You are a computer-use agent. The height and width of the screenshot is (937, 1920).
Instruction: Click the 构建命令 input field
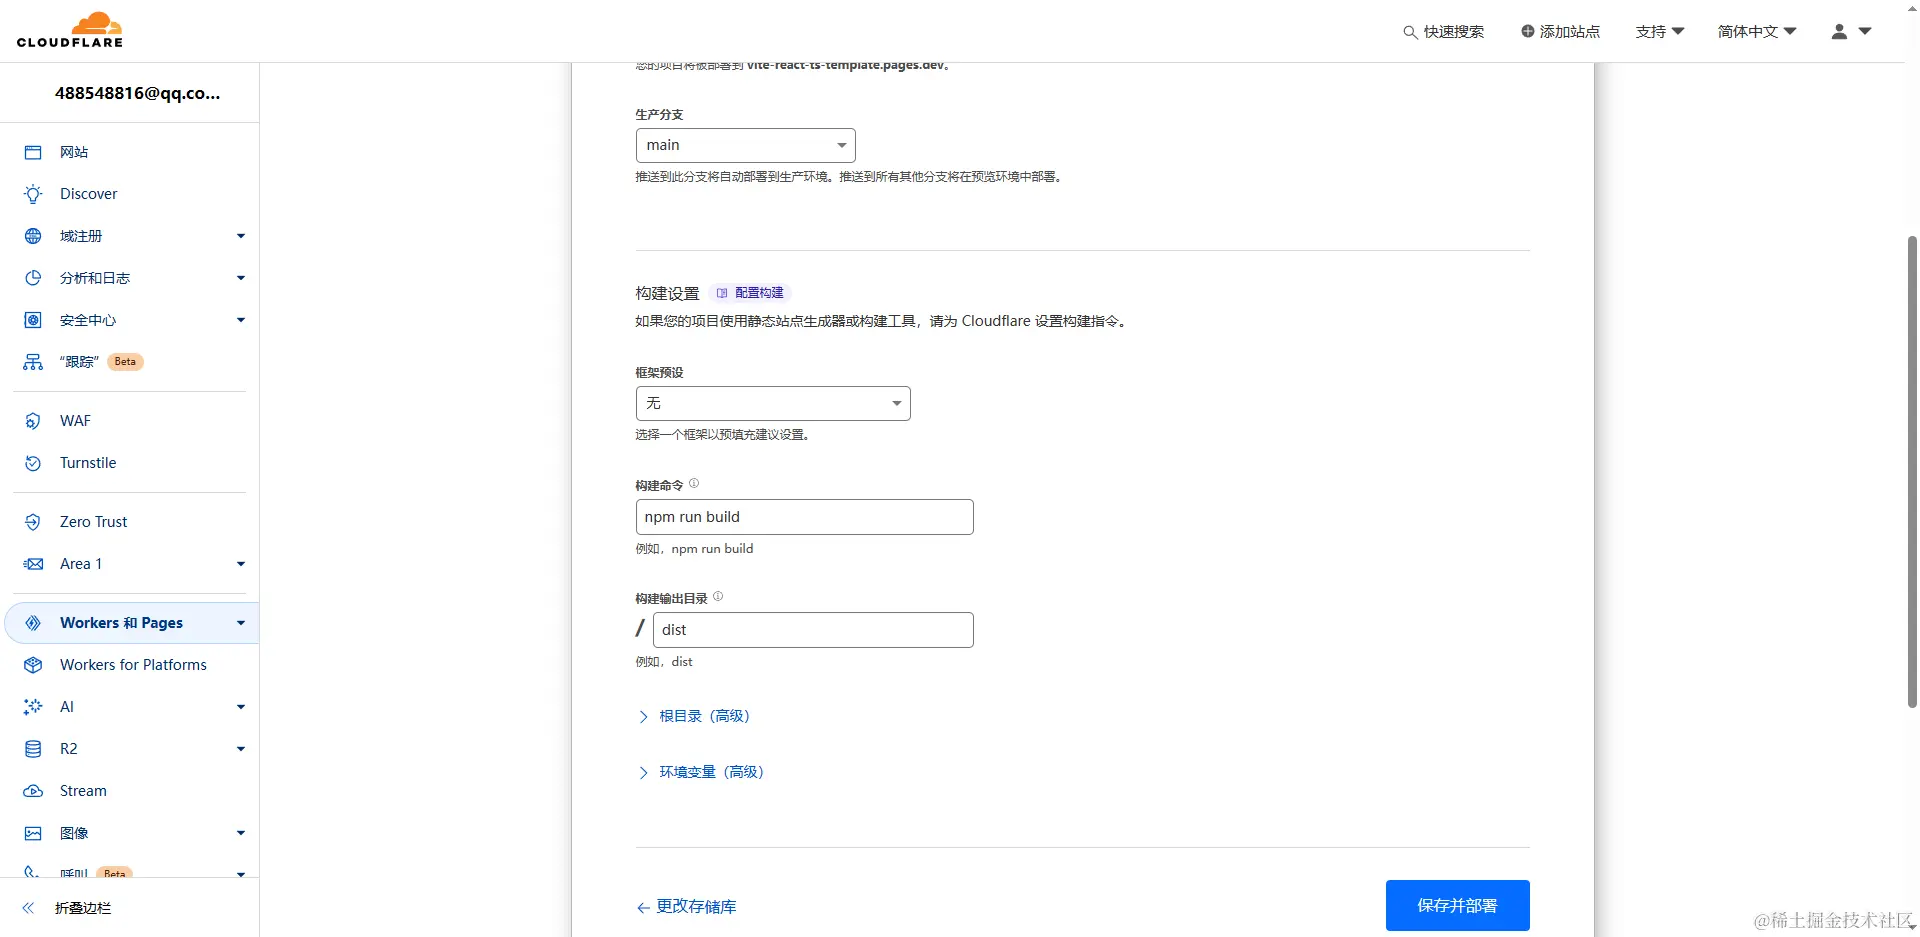pos(804,517)
